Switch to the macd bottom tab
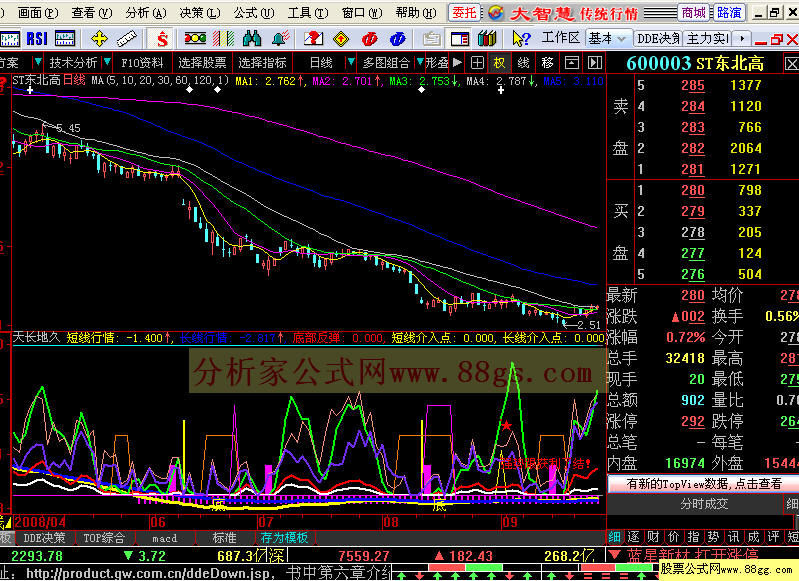This screenshot has width=799, height=581. 165,538
